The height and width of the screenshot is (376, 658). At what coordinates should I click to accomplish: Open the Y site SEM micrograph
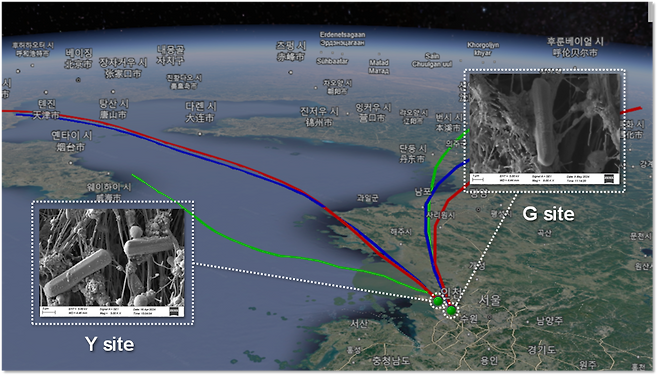click(112, 263)
